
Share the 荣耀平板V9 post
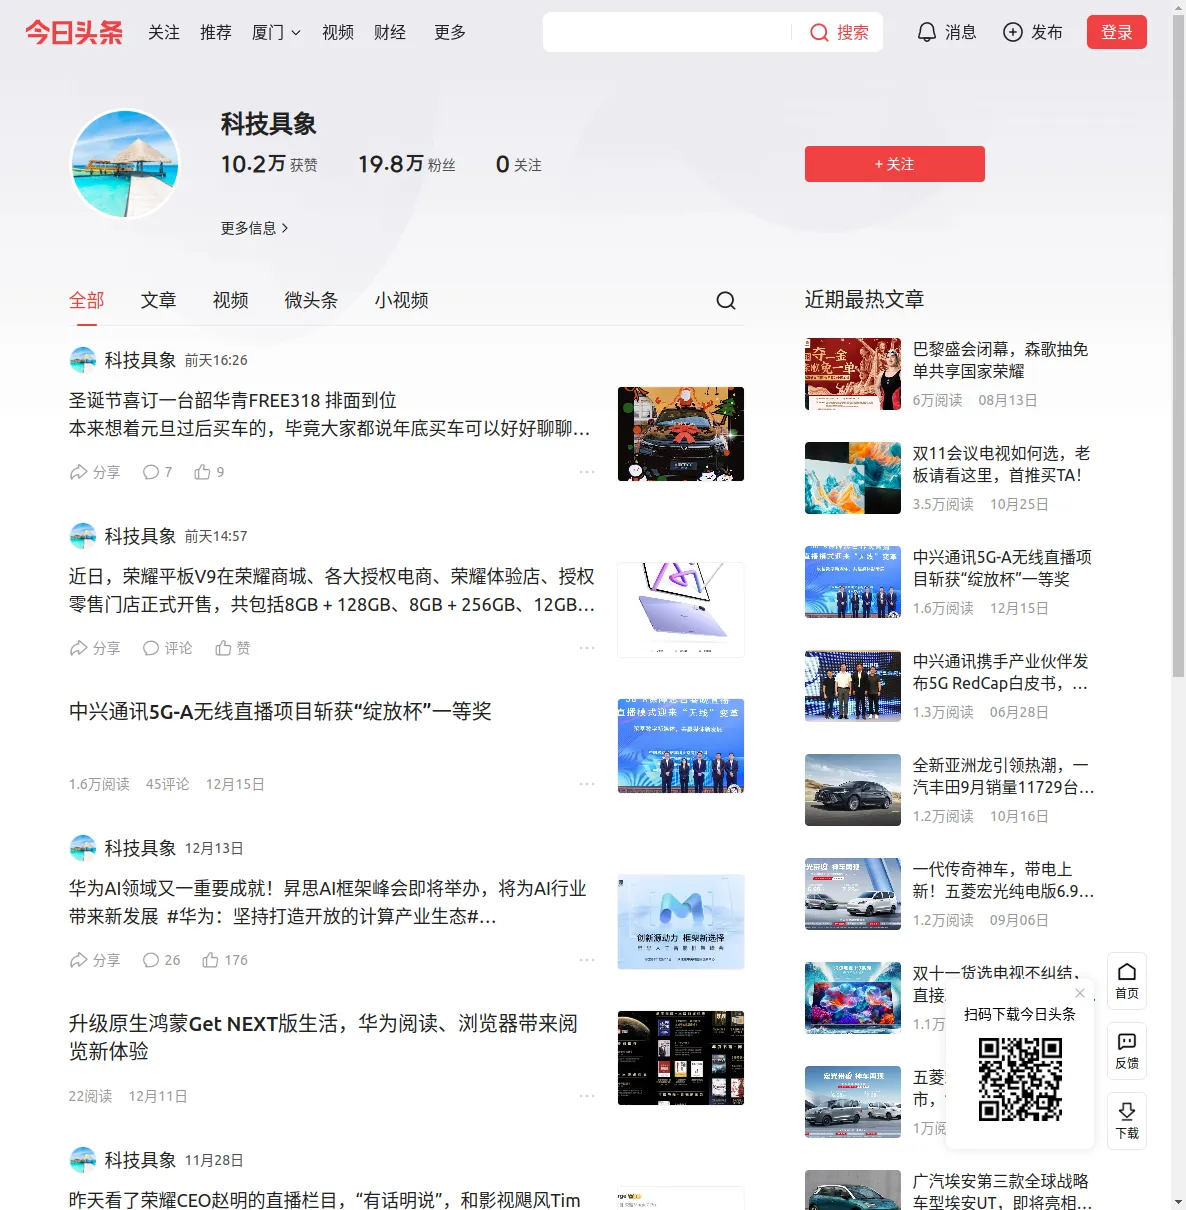(x=95, y=648)
